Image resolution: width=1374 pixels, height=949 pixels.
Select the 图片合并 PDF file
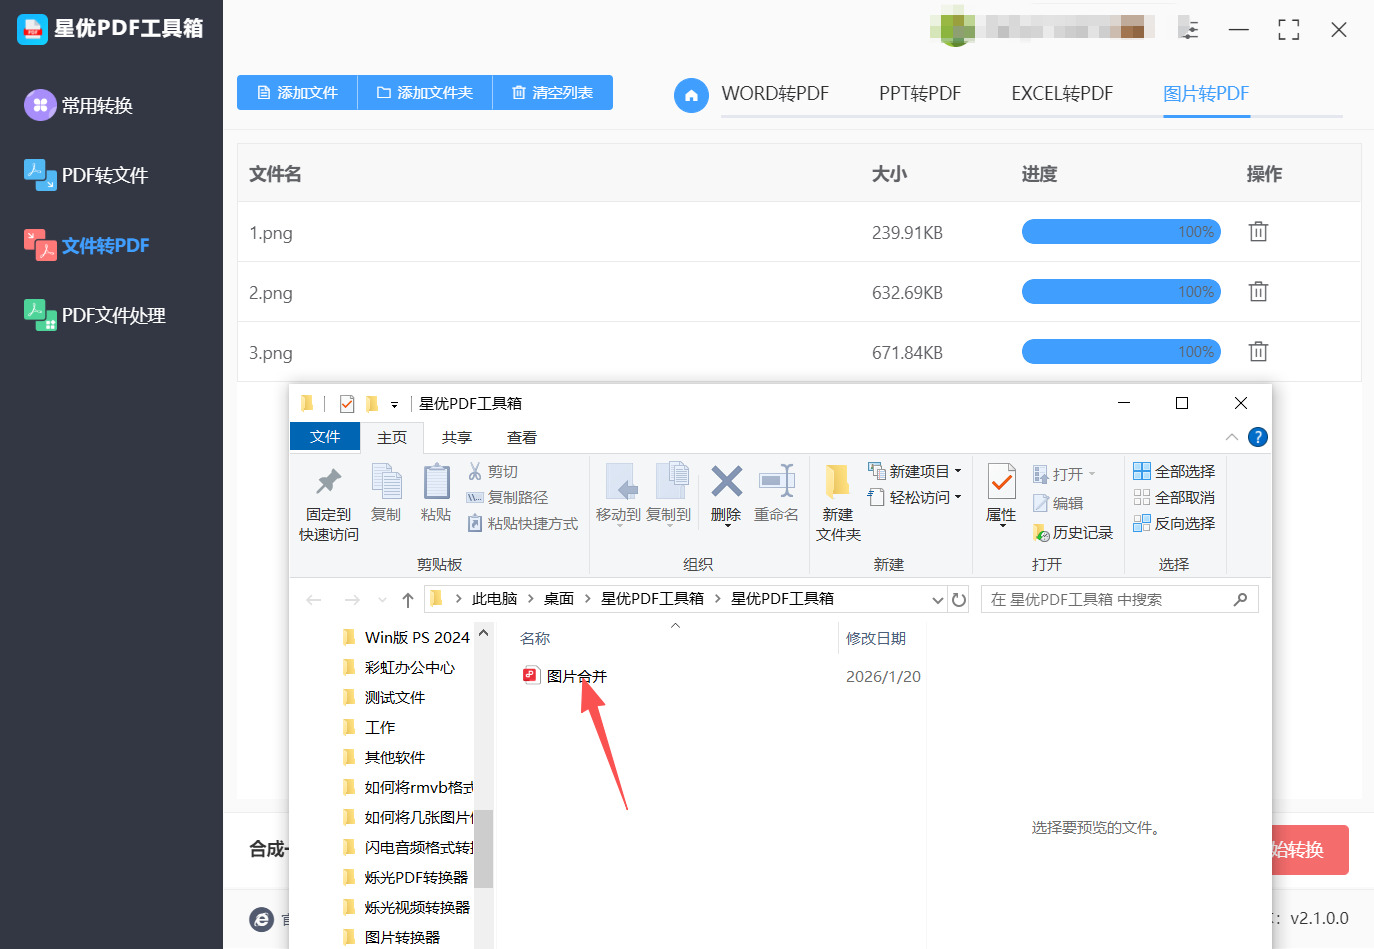[564, 676]
